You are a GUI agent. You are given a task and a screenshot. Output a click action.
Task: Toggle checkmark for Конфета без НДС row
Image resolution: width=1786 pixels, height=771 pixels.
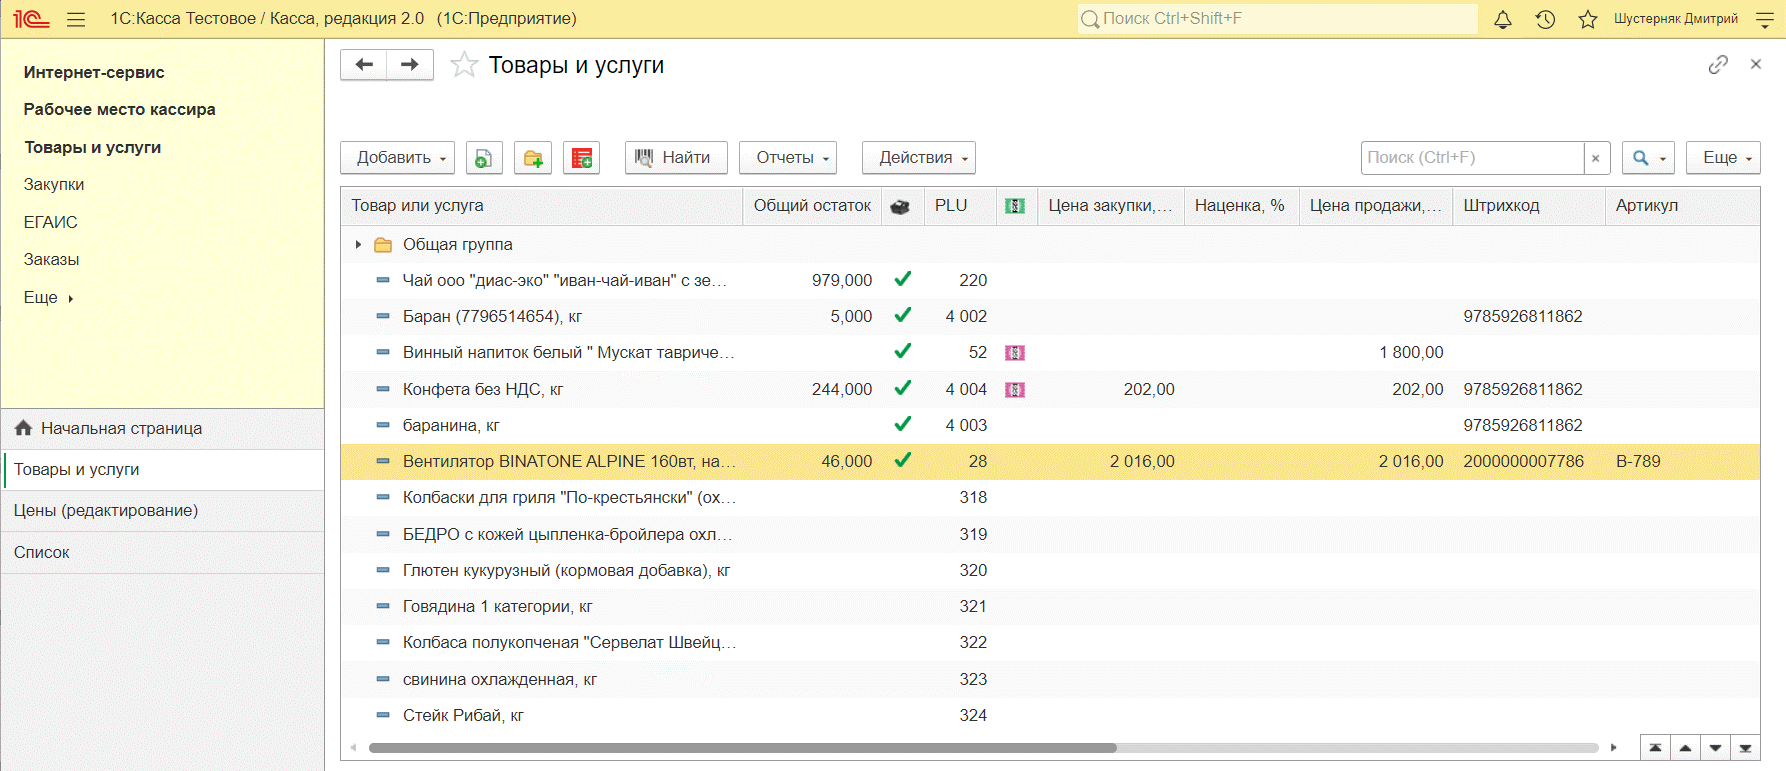coord(902,389)
